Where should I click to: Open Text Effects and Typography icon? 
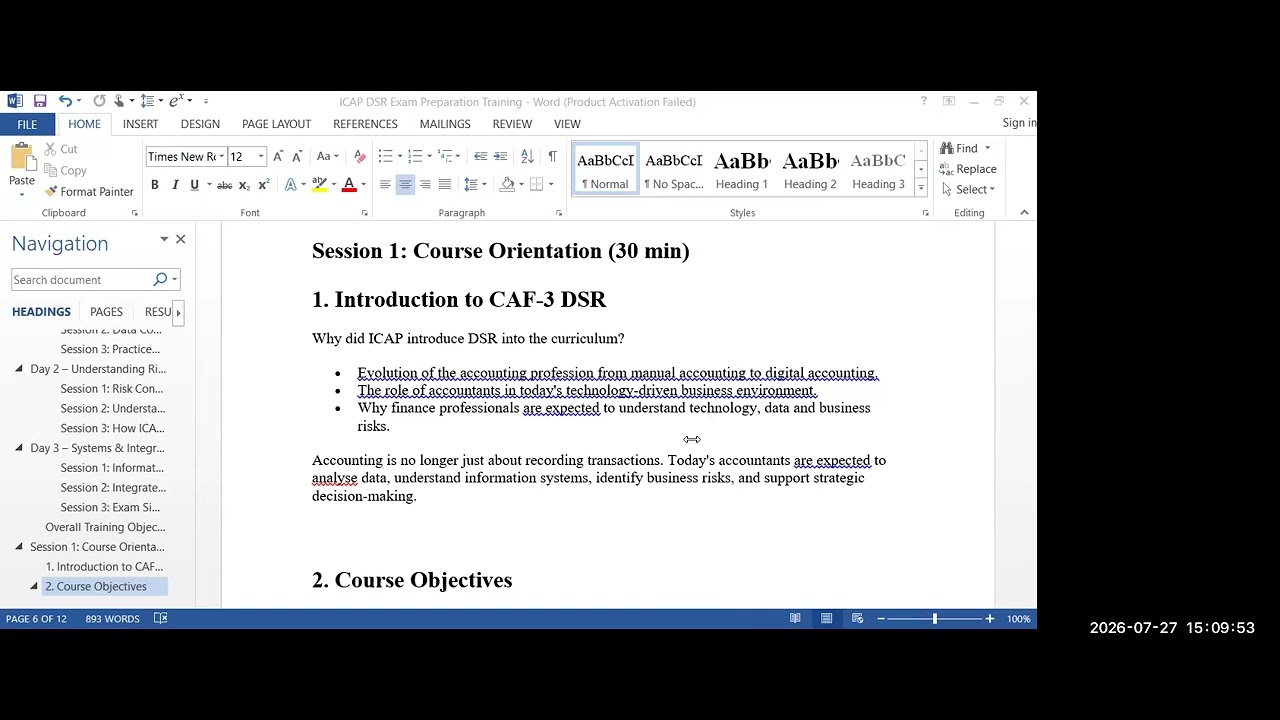(x=290, y=184)
